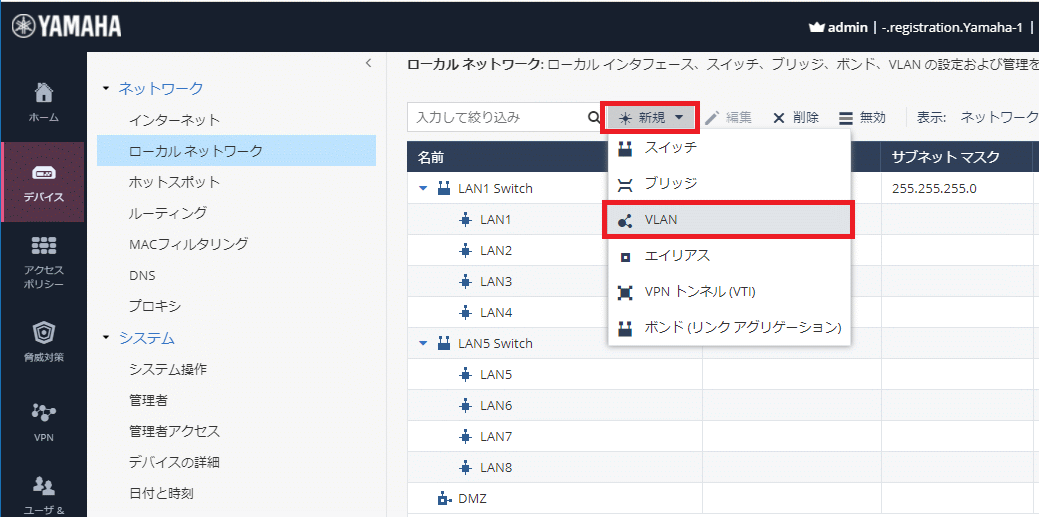Click the 無効 disable button

862,118
